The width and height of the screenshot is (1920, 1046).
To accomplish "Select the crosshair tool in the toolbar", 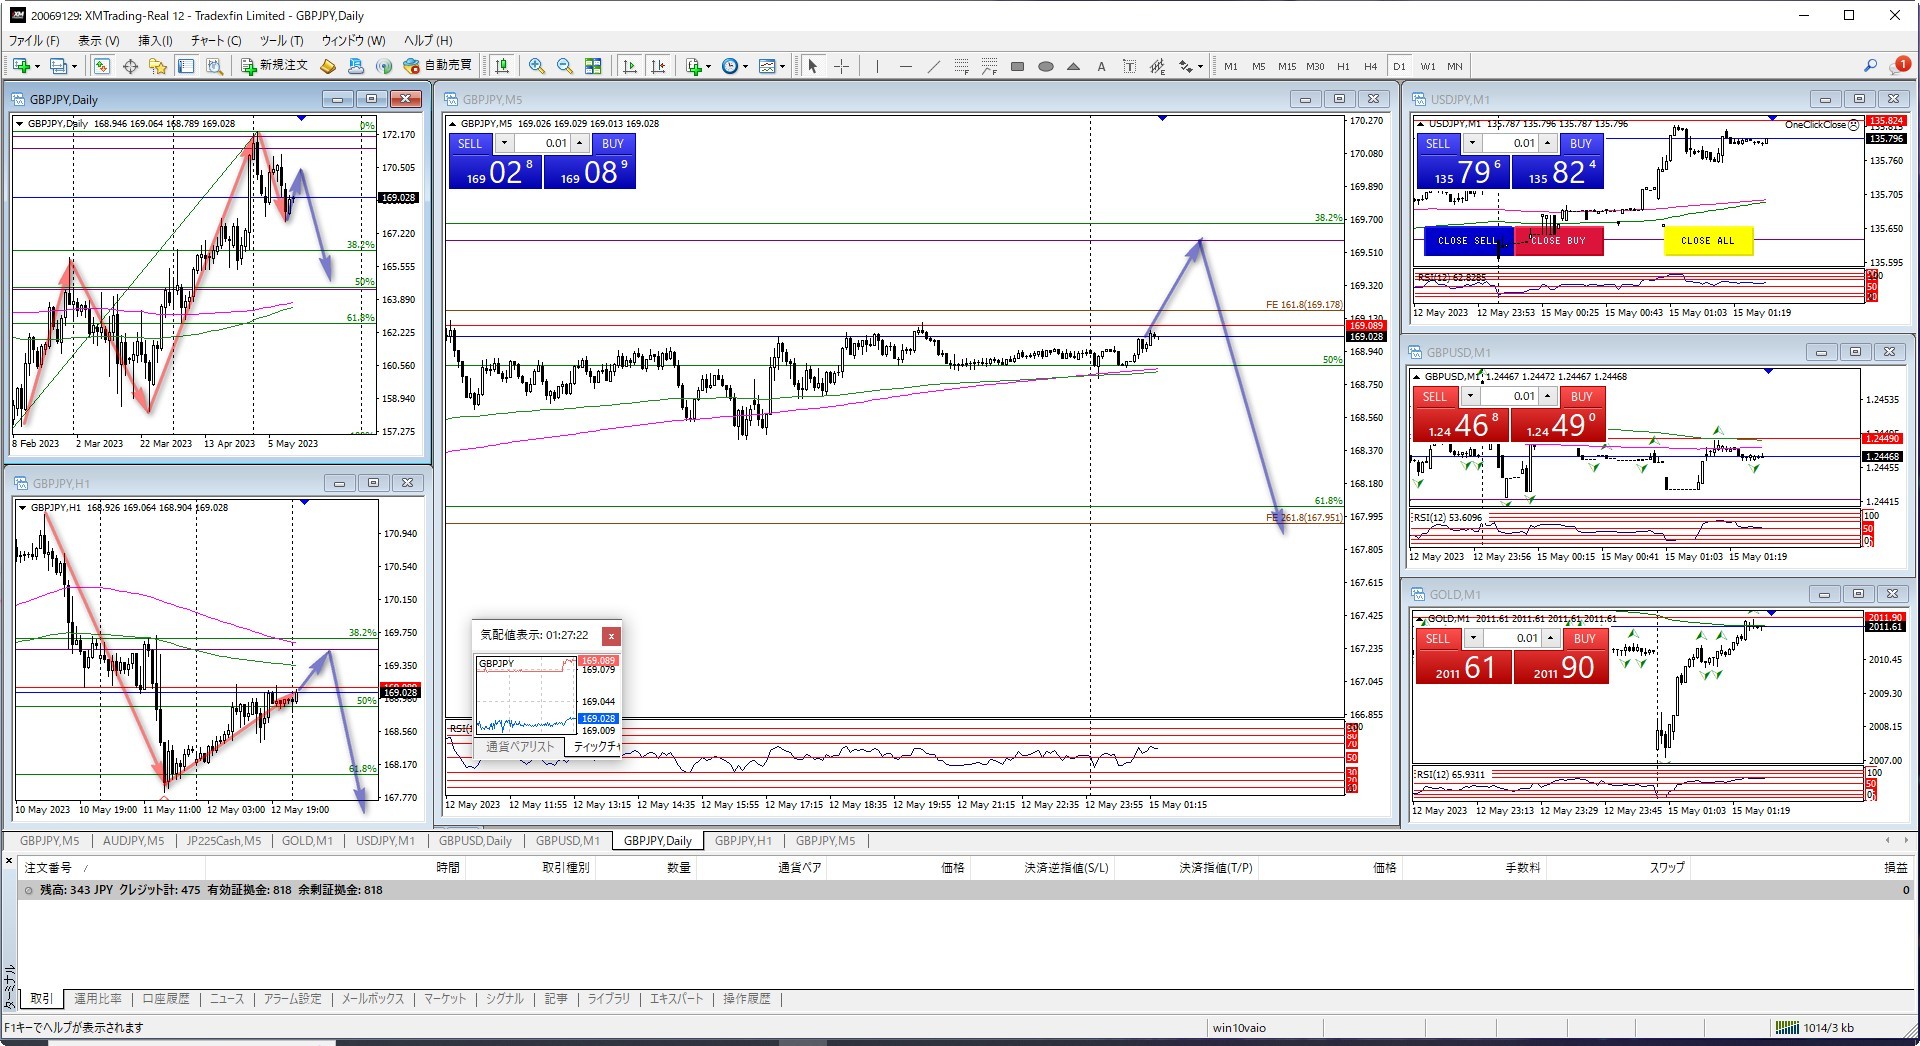I will point(842,66).
